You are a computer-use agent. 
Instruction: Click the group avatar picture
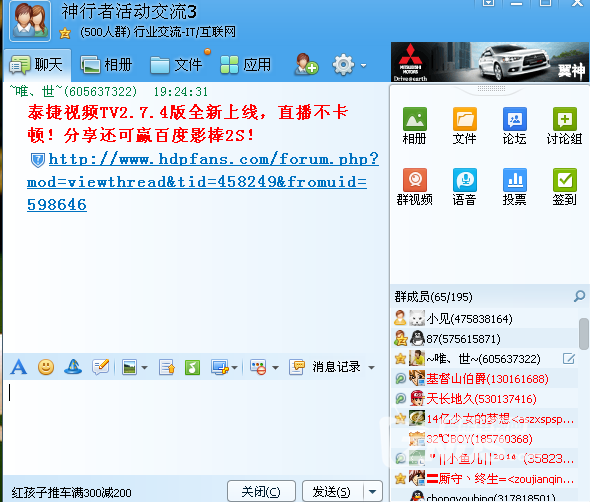pos(30,21)
